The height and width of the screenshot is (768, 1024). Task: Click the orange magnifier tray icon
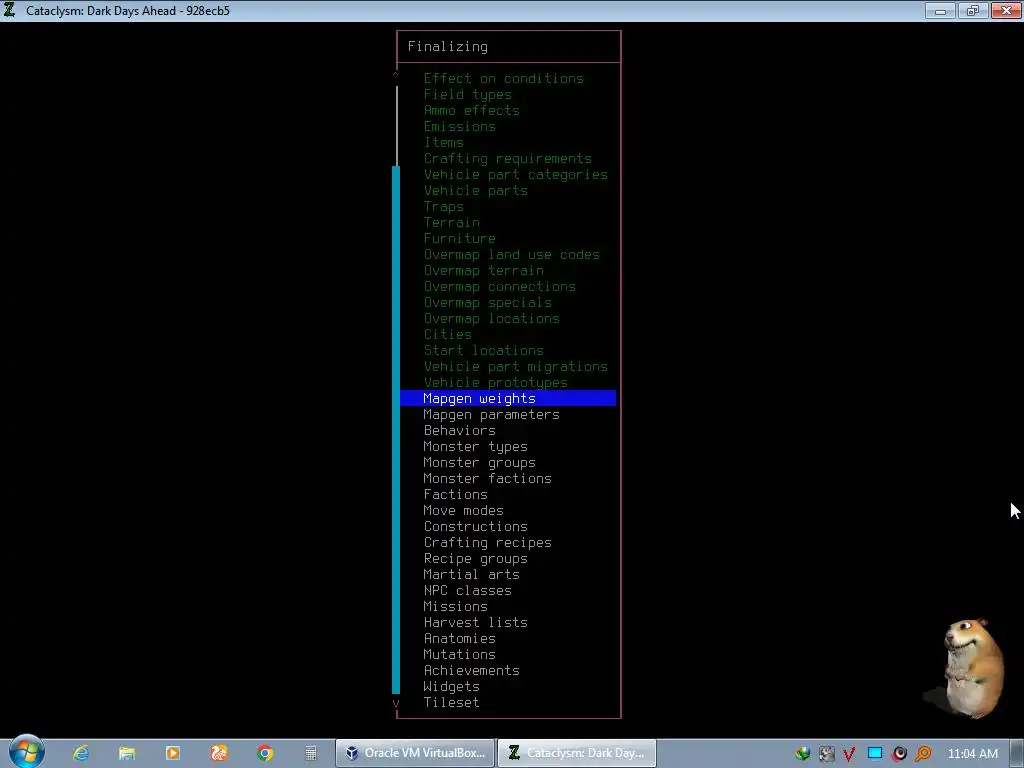coord(923,754)
